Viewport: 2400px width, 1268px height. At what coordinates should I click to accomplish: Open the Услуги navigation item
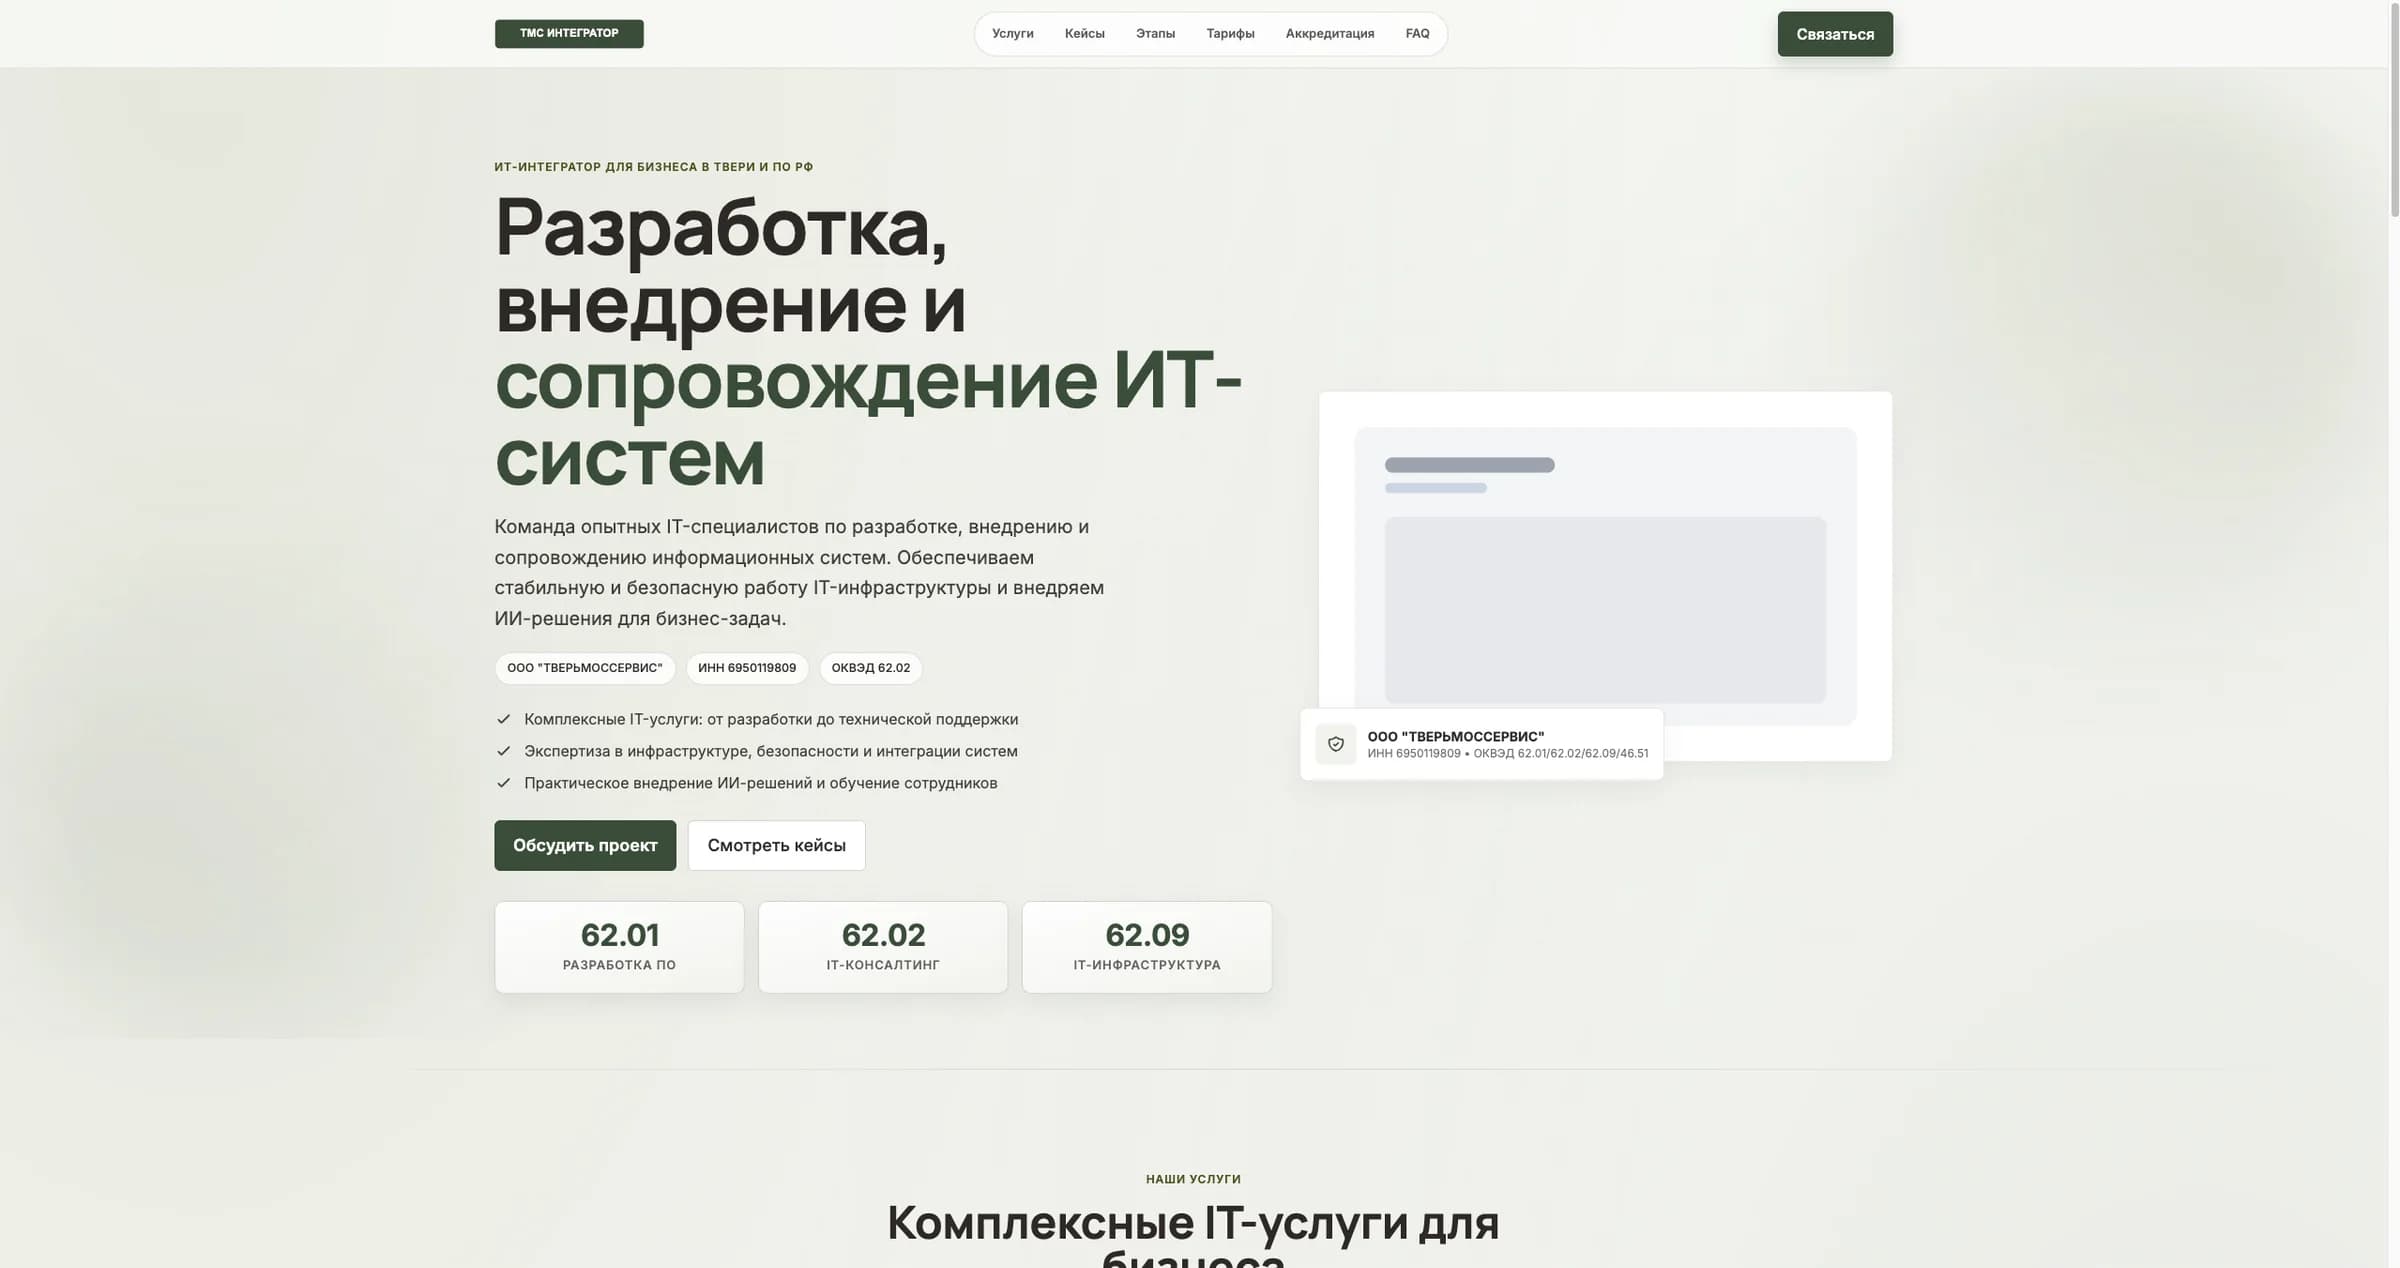click(1012, 33)
